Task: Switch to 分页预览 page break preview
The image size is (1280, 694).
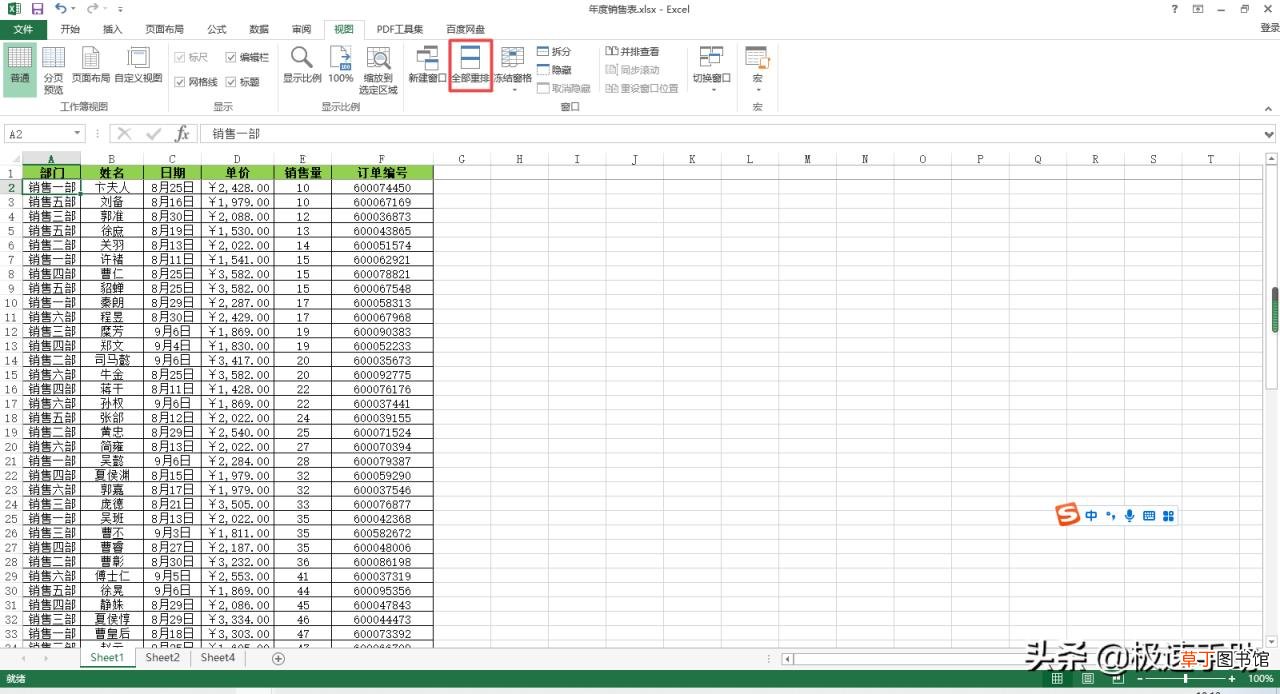Action: point(53,70)
